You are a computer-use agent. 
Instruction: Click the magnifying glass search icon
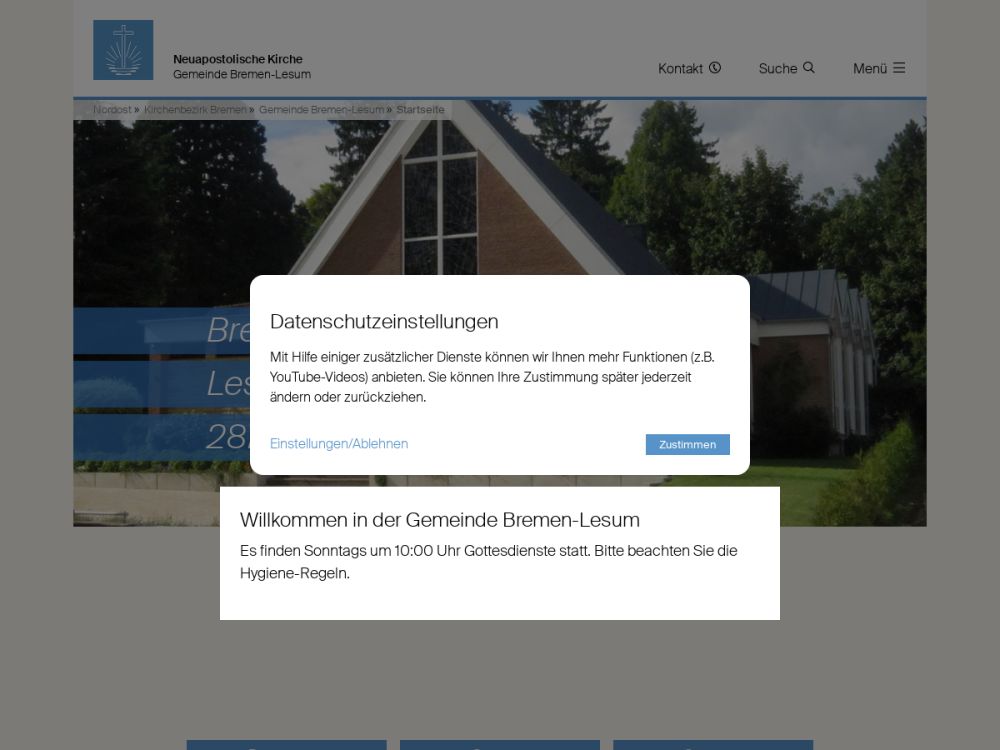[x=809, y=68]
